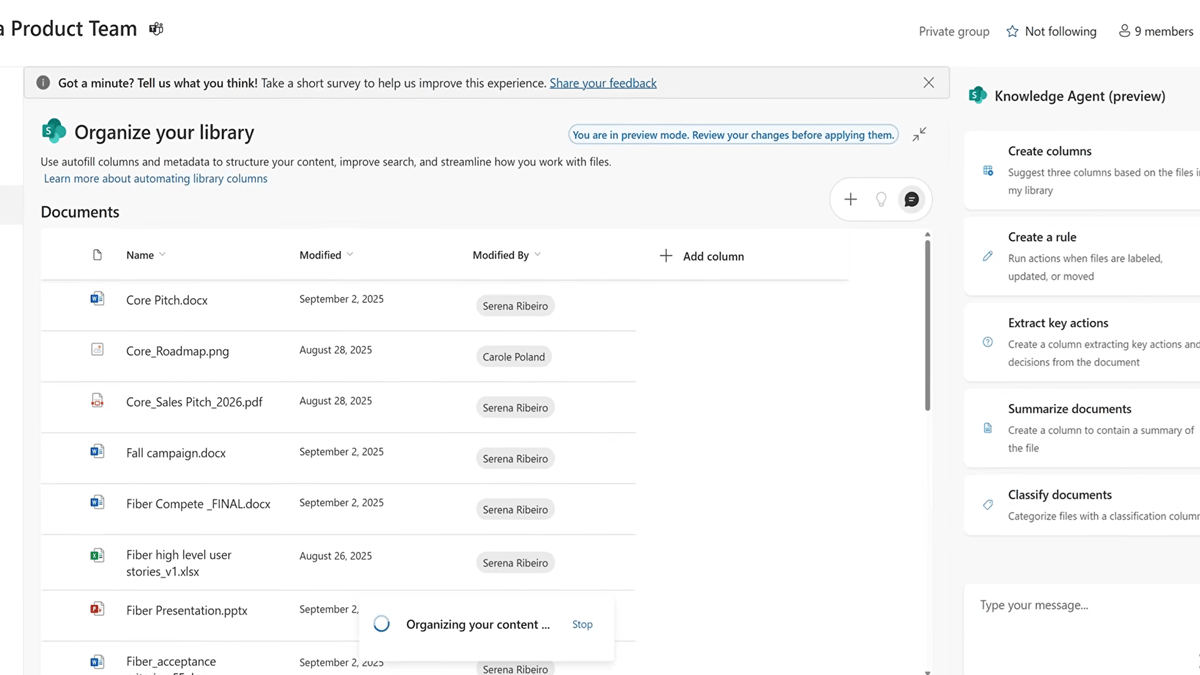Expand the Modified column sort menu
The image size is (1200, 675).
349,255
